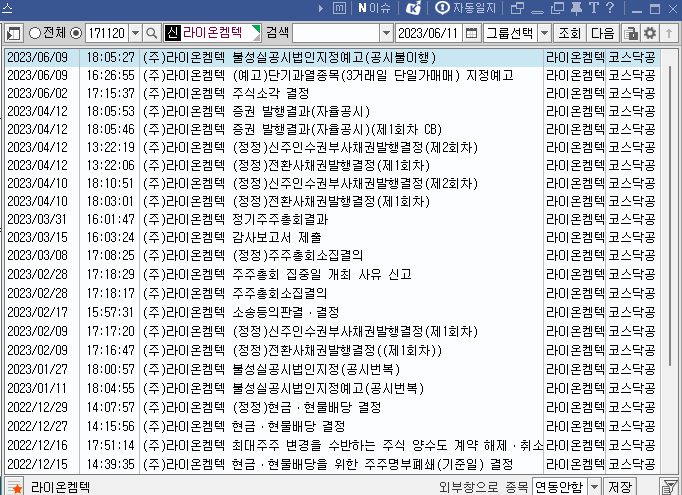Open 불성실공시법인지정예고(공시번복) disclosure
This screenshot has height=495, width=682.
point(332,388)
